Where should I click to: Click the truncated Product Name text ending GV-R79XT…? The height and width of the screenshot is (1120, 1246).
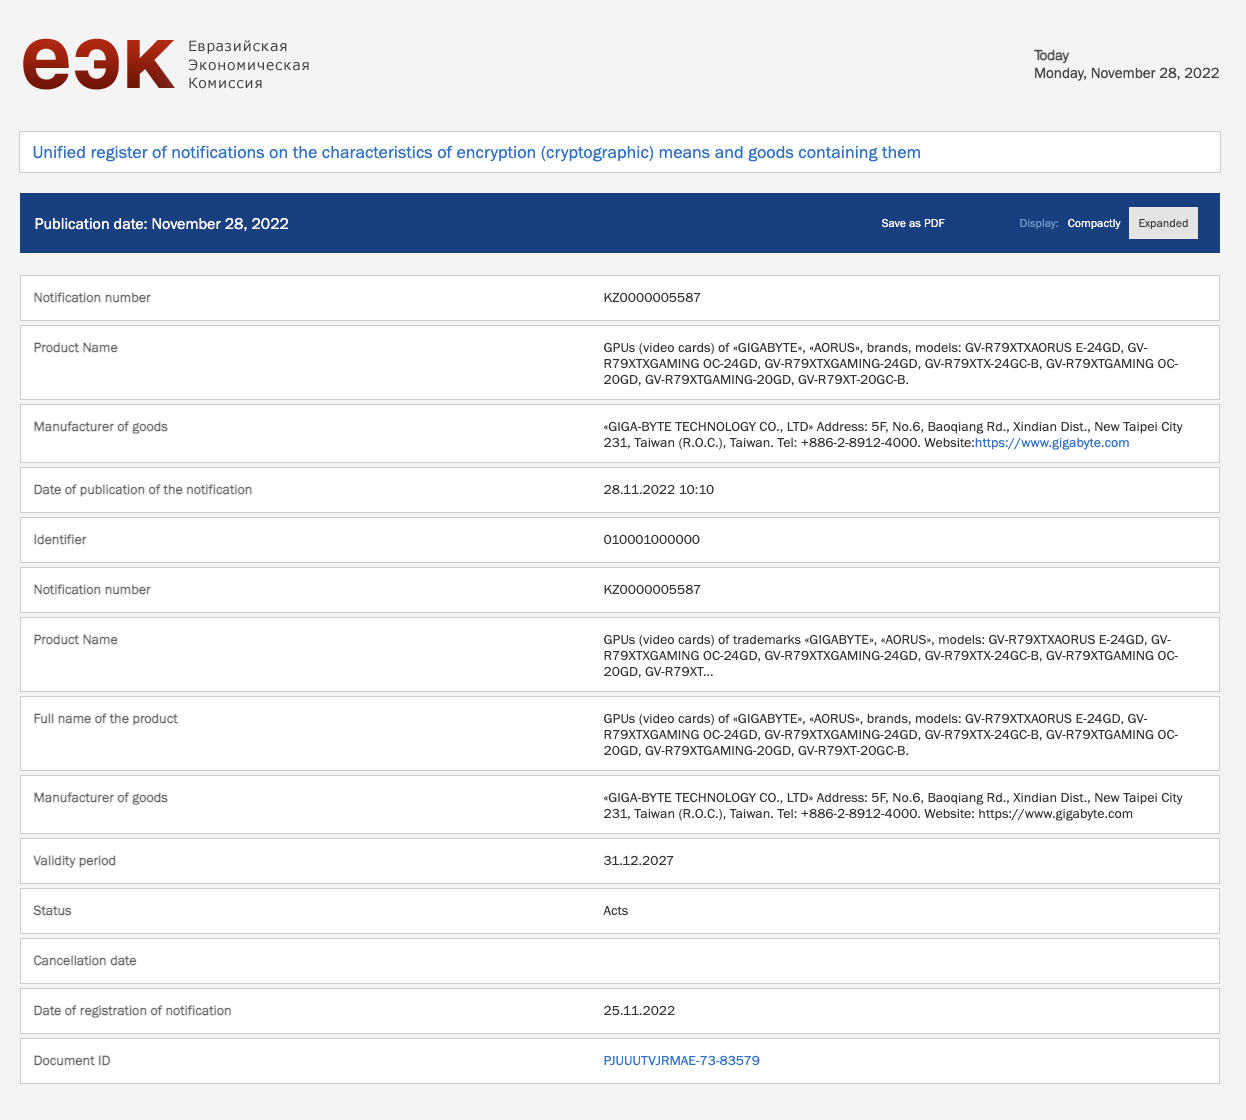pyautogui.click(x=891, y=656)
